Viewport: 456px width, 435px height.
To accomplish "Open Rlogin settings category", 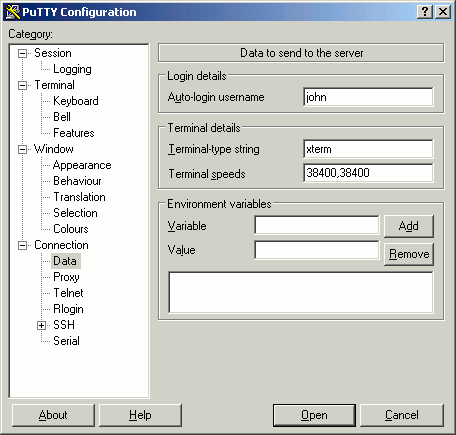I will [68, 309].
